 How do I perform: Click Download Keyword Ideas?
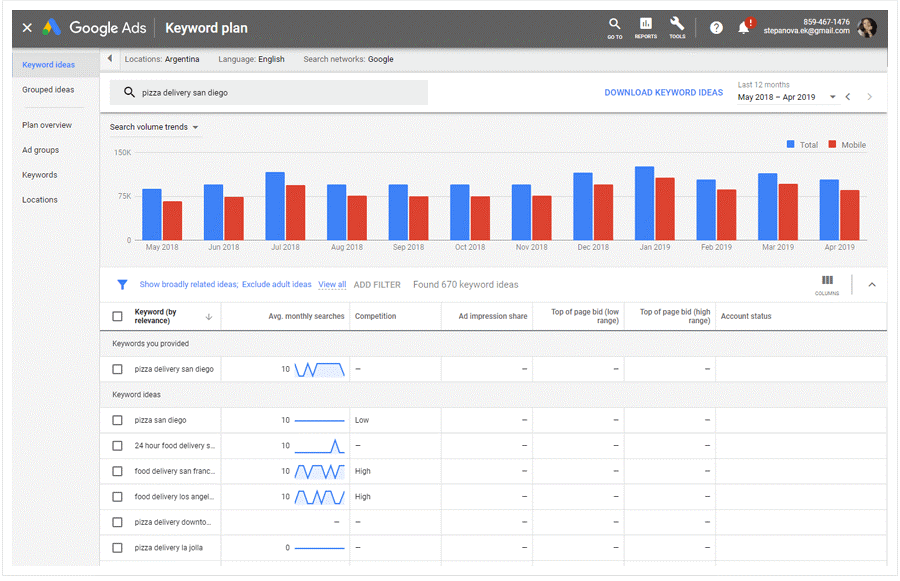point(663,93)
